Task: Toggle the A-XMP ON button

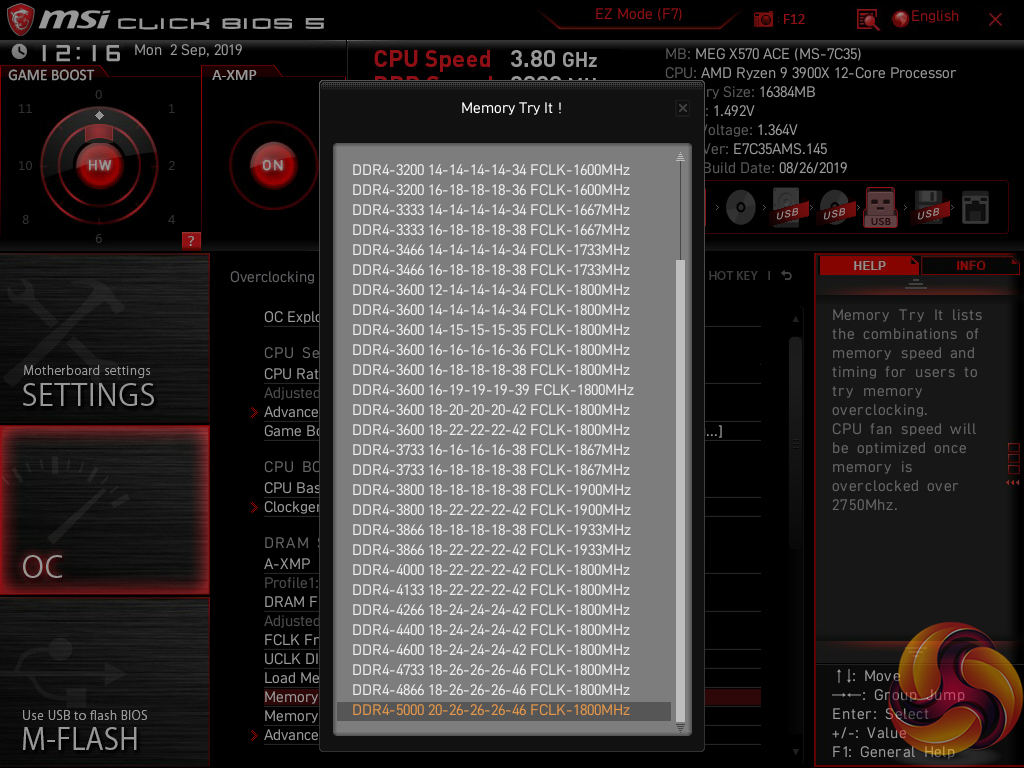Action: click(x=273, y=165)
